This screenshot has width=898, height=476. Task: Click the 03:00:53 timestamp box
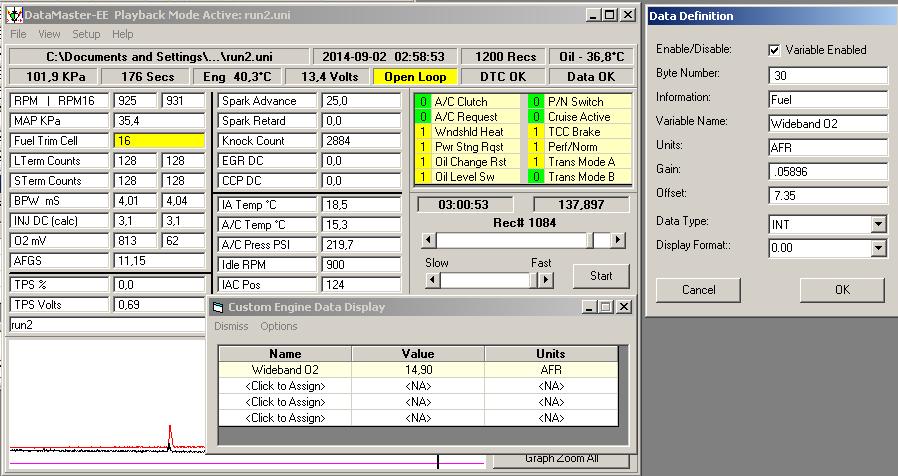pos(463,204)
